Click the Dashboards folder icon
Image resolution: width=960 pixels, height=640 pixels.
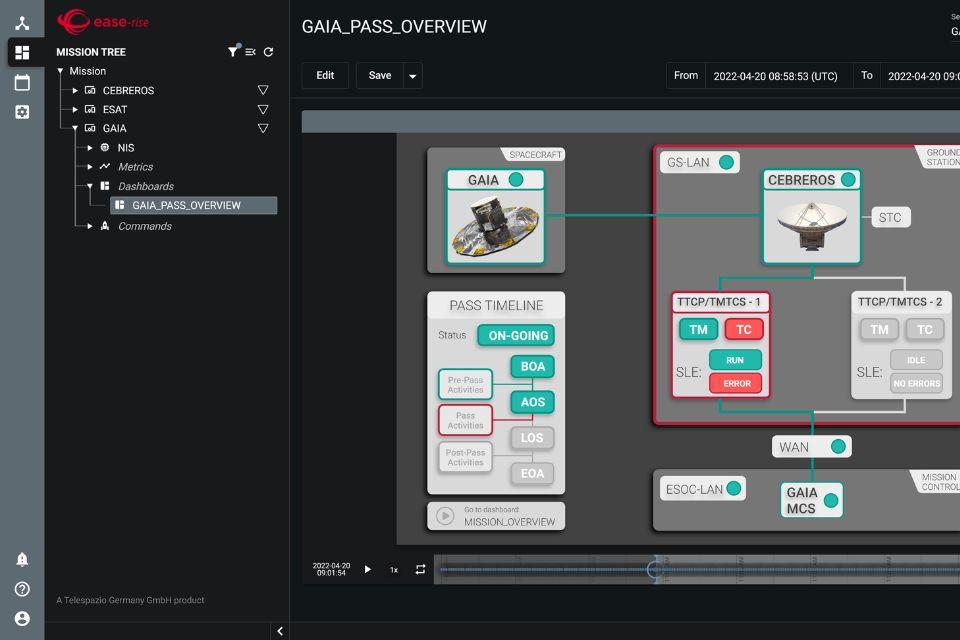coord(105,186)
